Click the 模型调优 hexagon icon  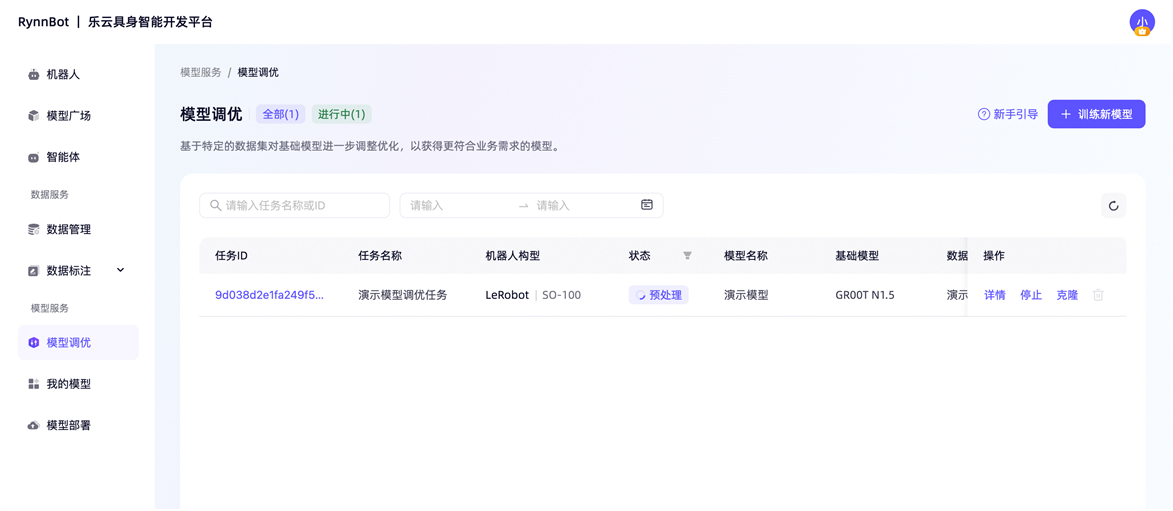point(33,343)
